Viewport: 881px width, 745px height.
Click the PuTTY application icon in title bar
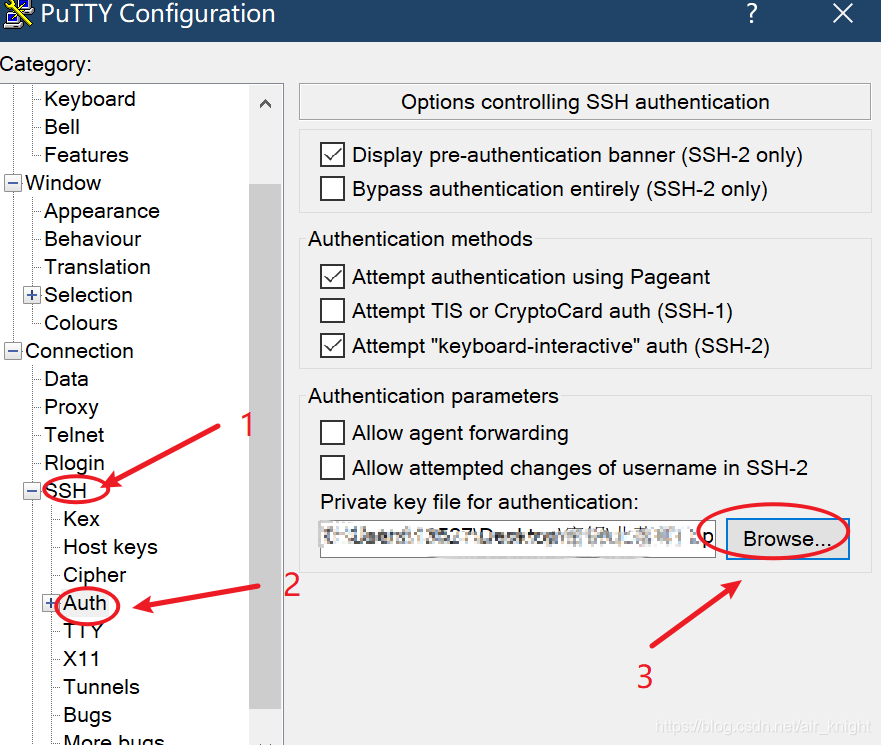18,13
